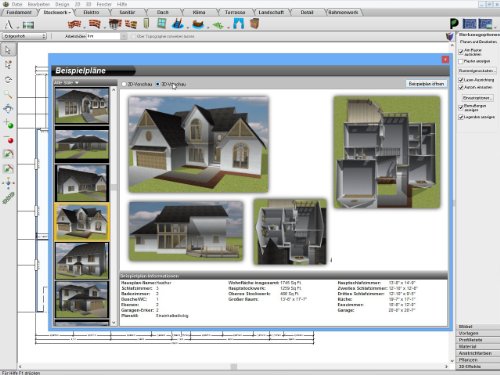This screenshot has height=375, width=500.
Task: Select the measuring ruler tool
Action: click(8, 198)
